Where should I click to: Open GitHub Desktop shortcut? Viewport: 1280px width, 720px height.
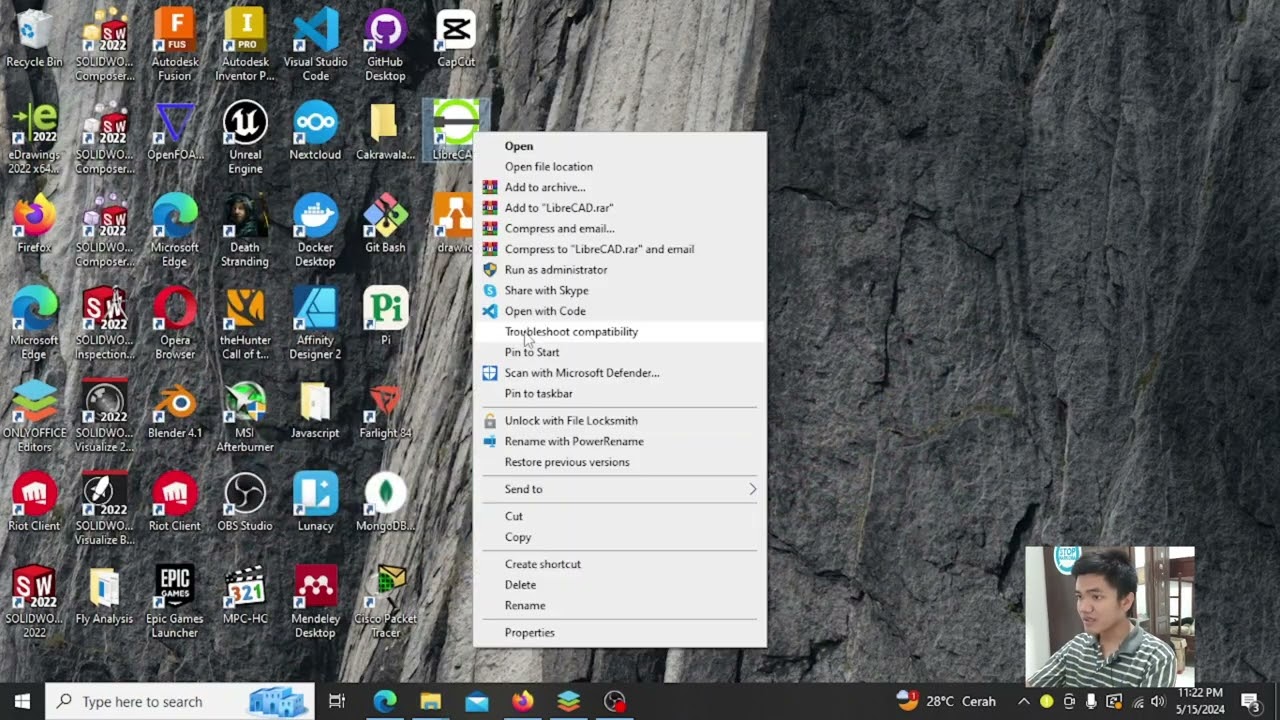click(x=385, y=46)
